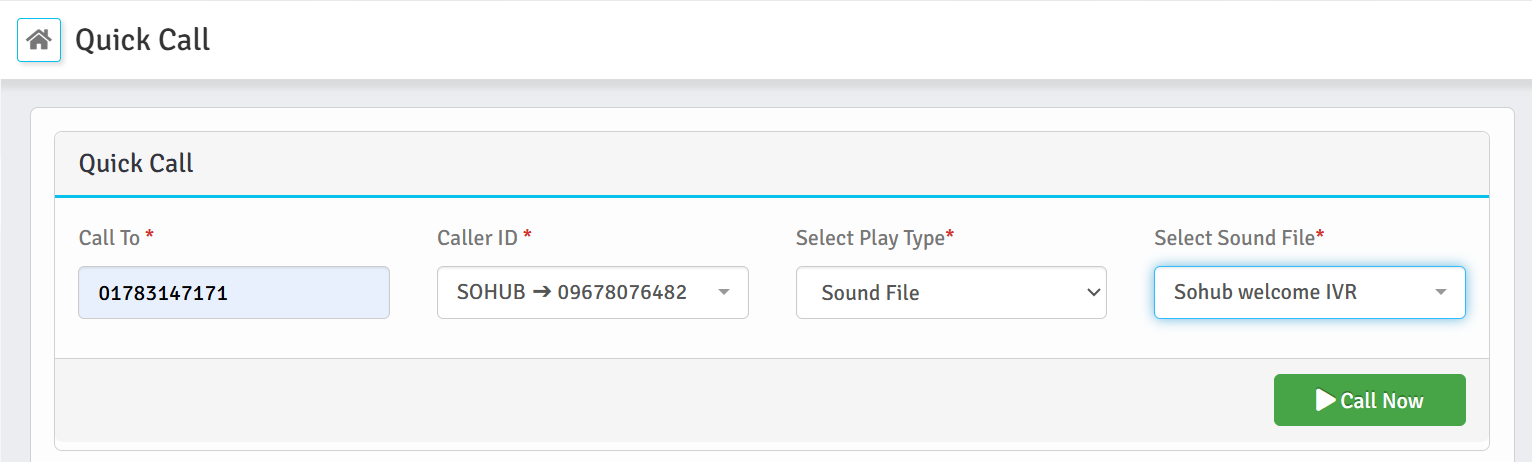Click the play triangle on Call Now
1532x462 pixels.
1325,400
